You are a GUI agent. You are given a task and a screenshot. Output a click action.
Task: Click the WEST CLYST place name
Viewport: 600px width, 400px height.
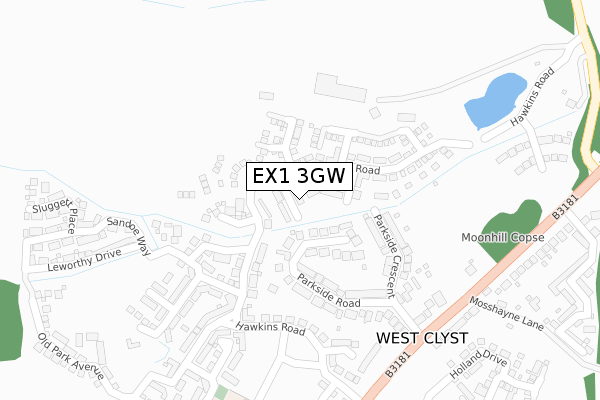pyautogui.click(x=422, y=338)
